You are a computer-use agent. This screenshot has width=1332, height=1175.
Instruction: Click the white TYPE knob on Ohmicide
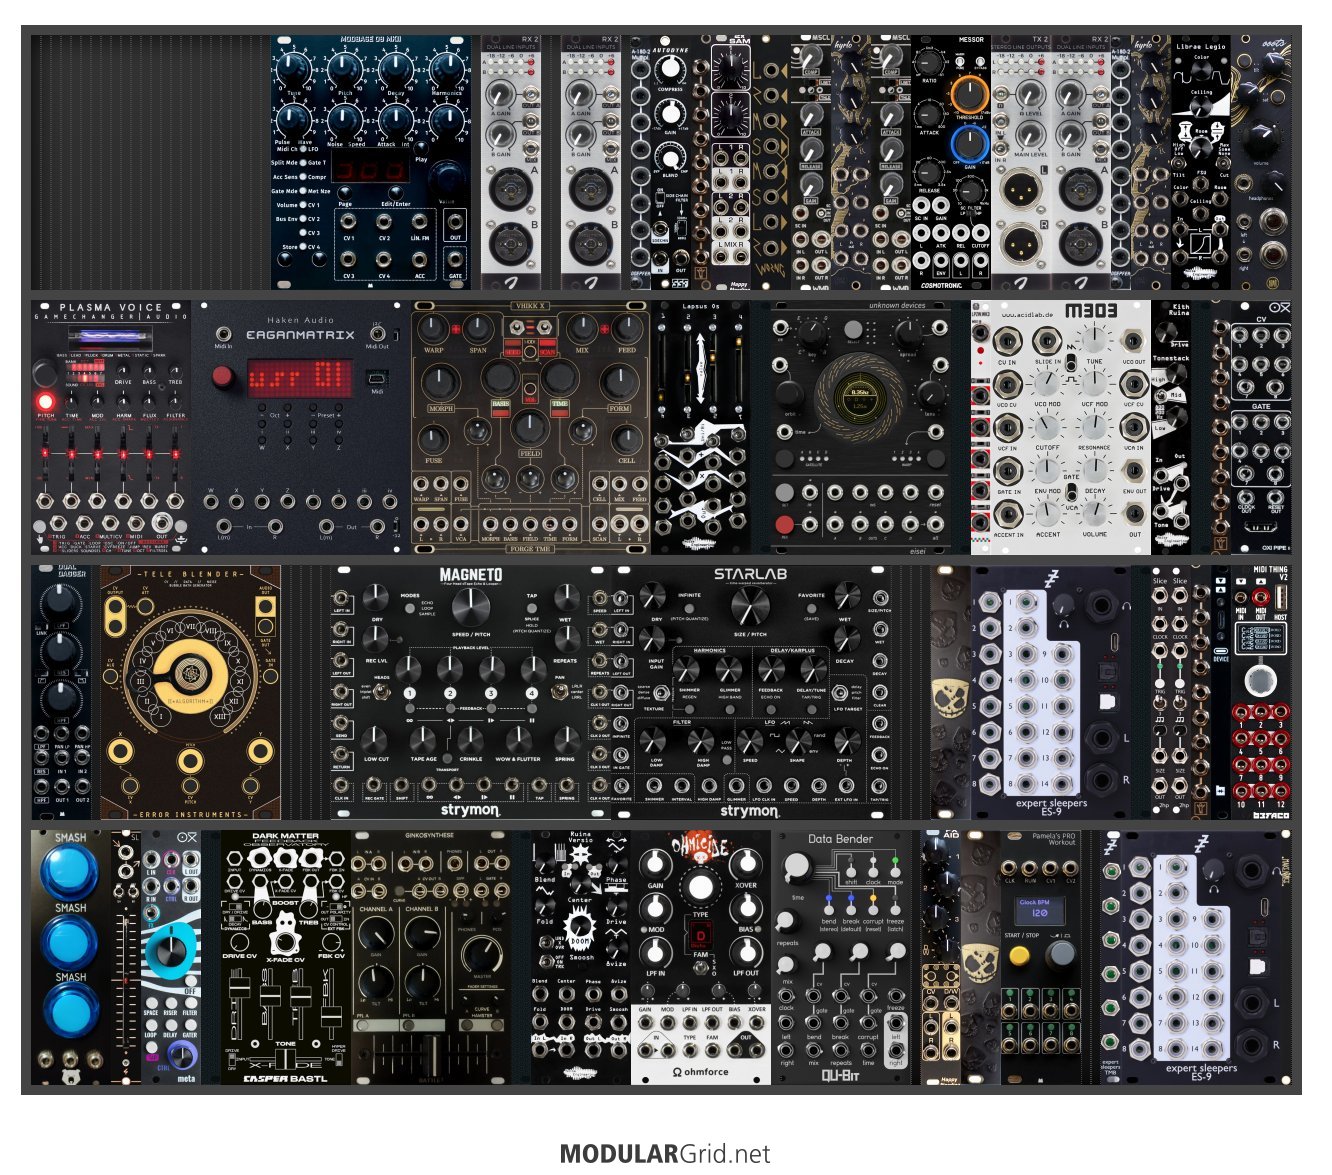pyautogui.click(x=700, y=888)
